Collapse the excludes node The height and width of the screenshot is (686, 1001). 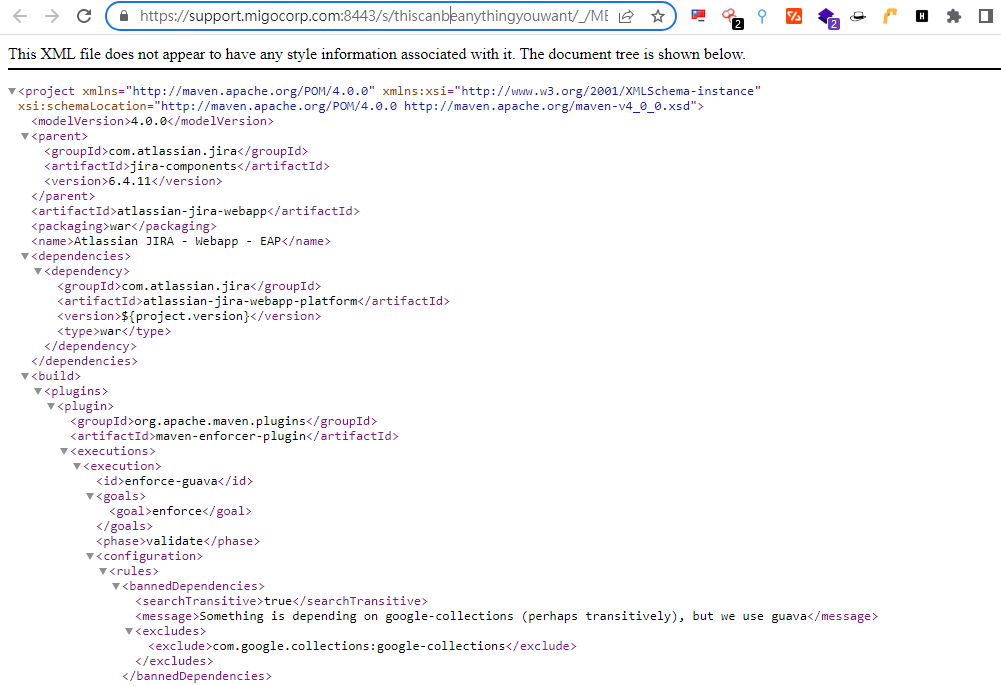(129, 631)
